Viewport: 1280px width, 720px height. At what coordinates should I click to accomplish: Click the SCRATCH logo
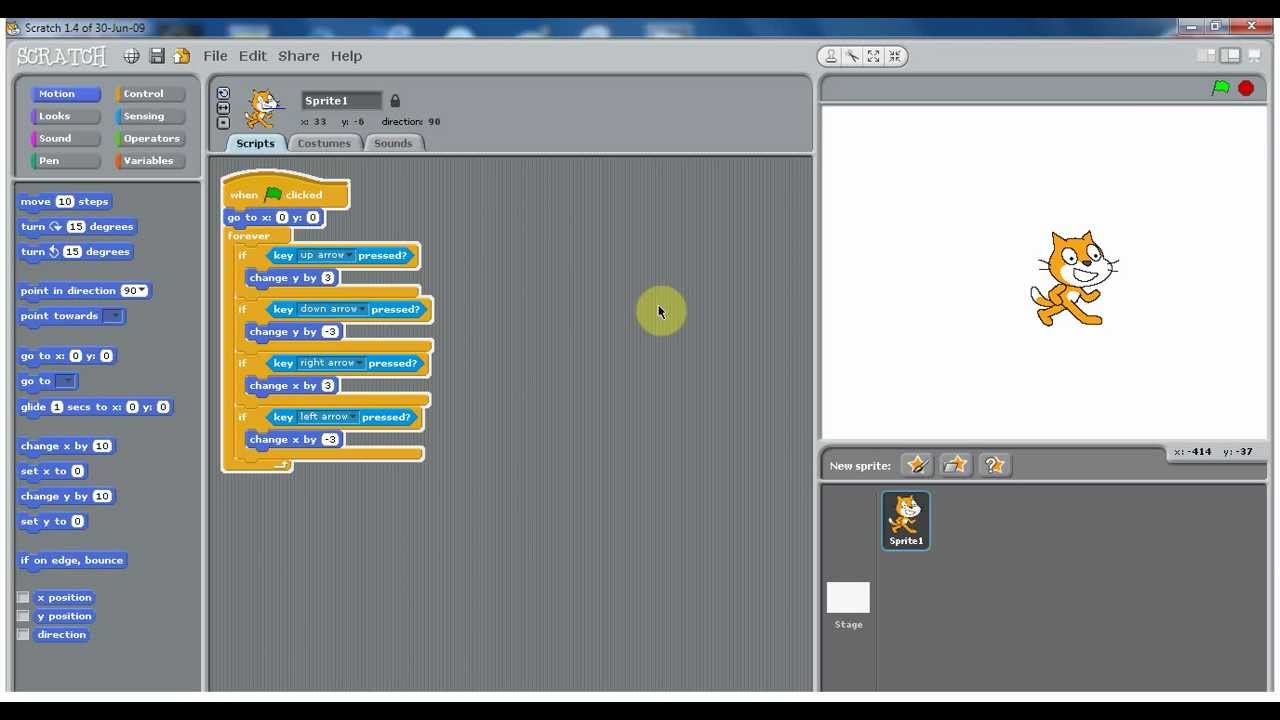pos(61,56)
